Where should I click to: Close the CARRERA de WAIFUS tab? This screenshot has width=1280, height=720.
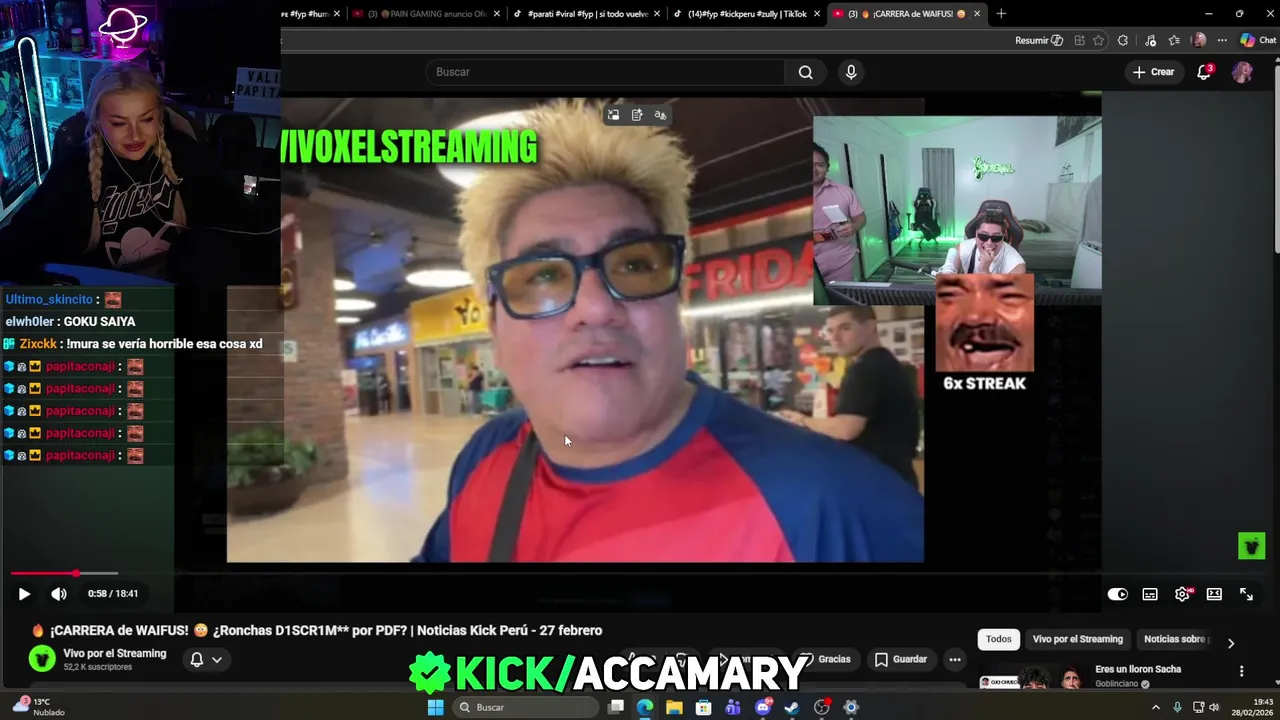tap(977, 14)
